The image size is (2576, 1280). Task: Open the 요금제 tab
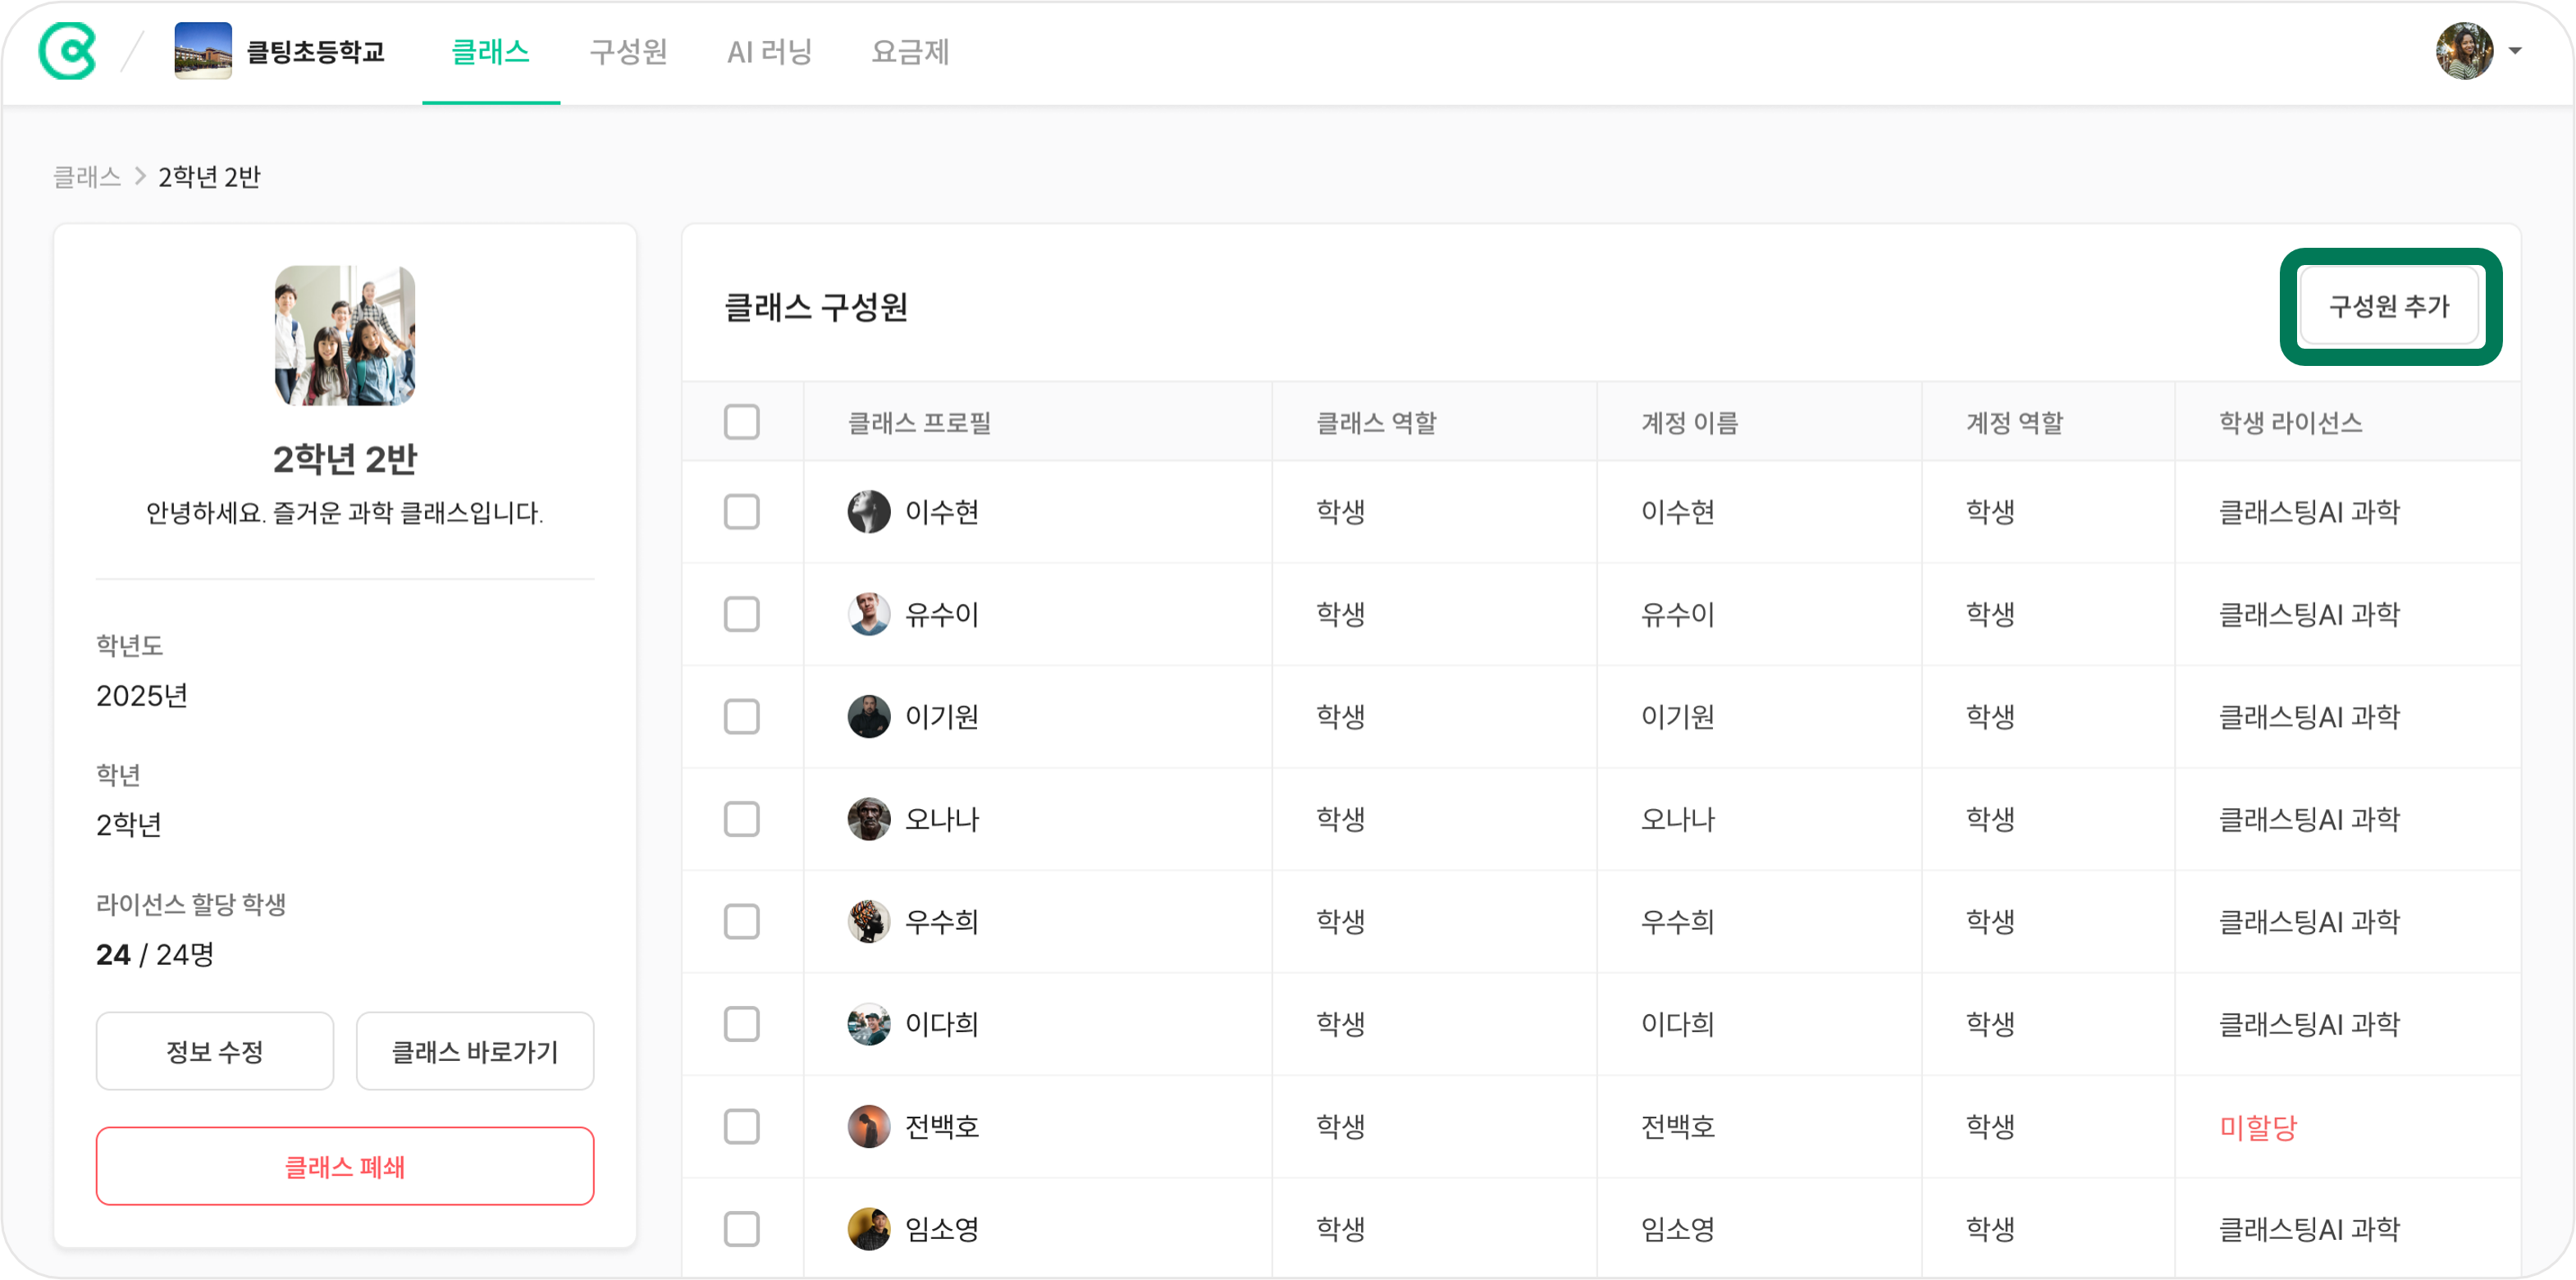910,52
